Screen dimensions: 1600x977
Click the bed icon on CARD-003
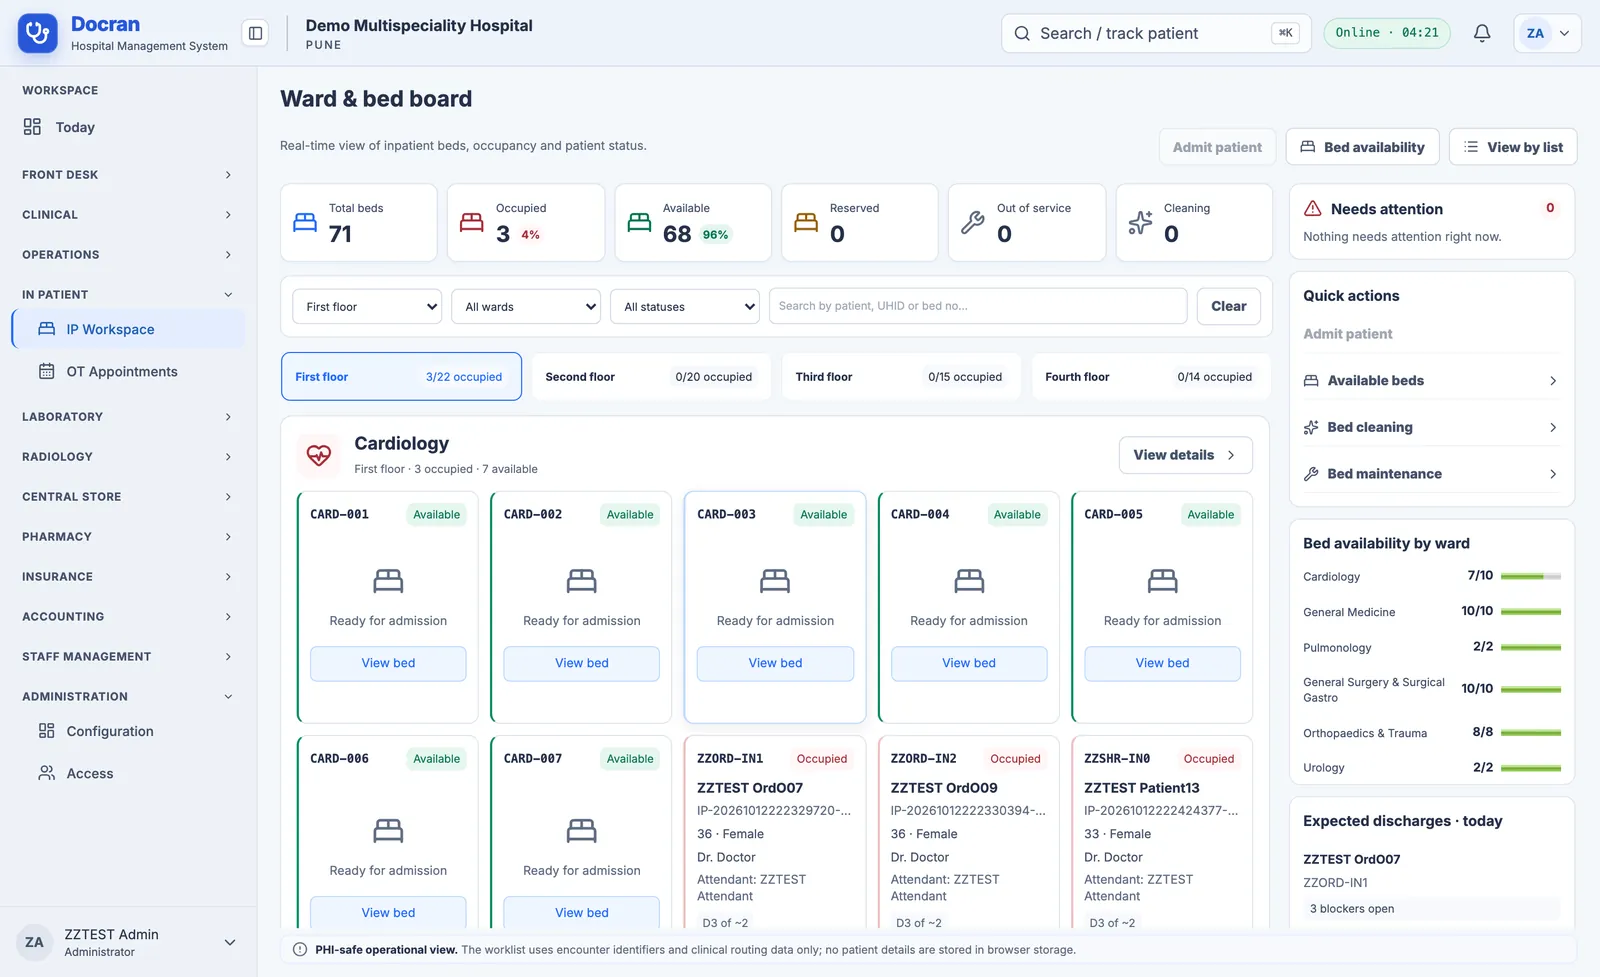coord(775,580)
